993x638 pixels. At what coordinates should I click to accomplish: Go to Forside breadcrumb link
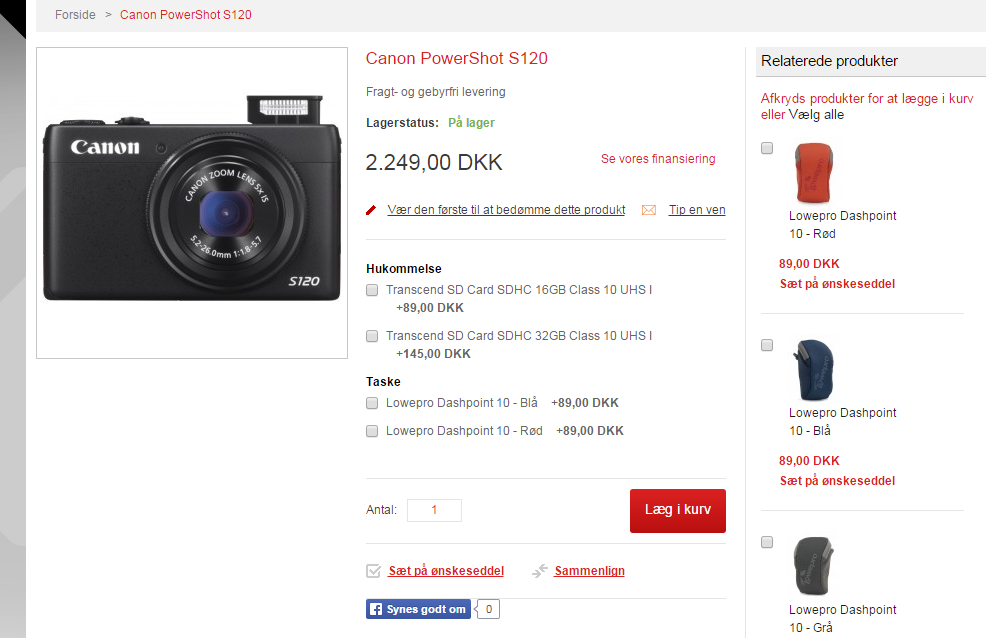tap(75, 15)
